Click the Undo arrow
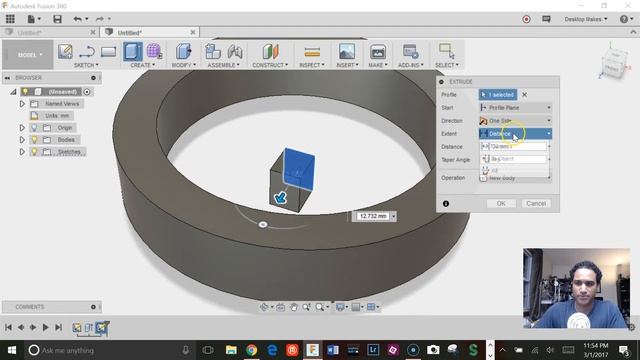The image size is (640, 360). pos(78,19)
